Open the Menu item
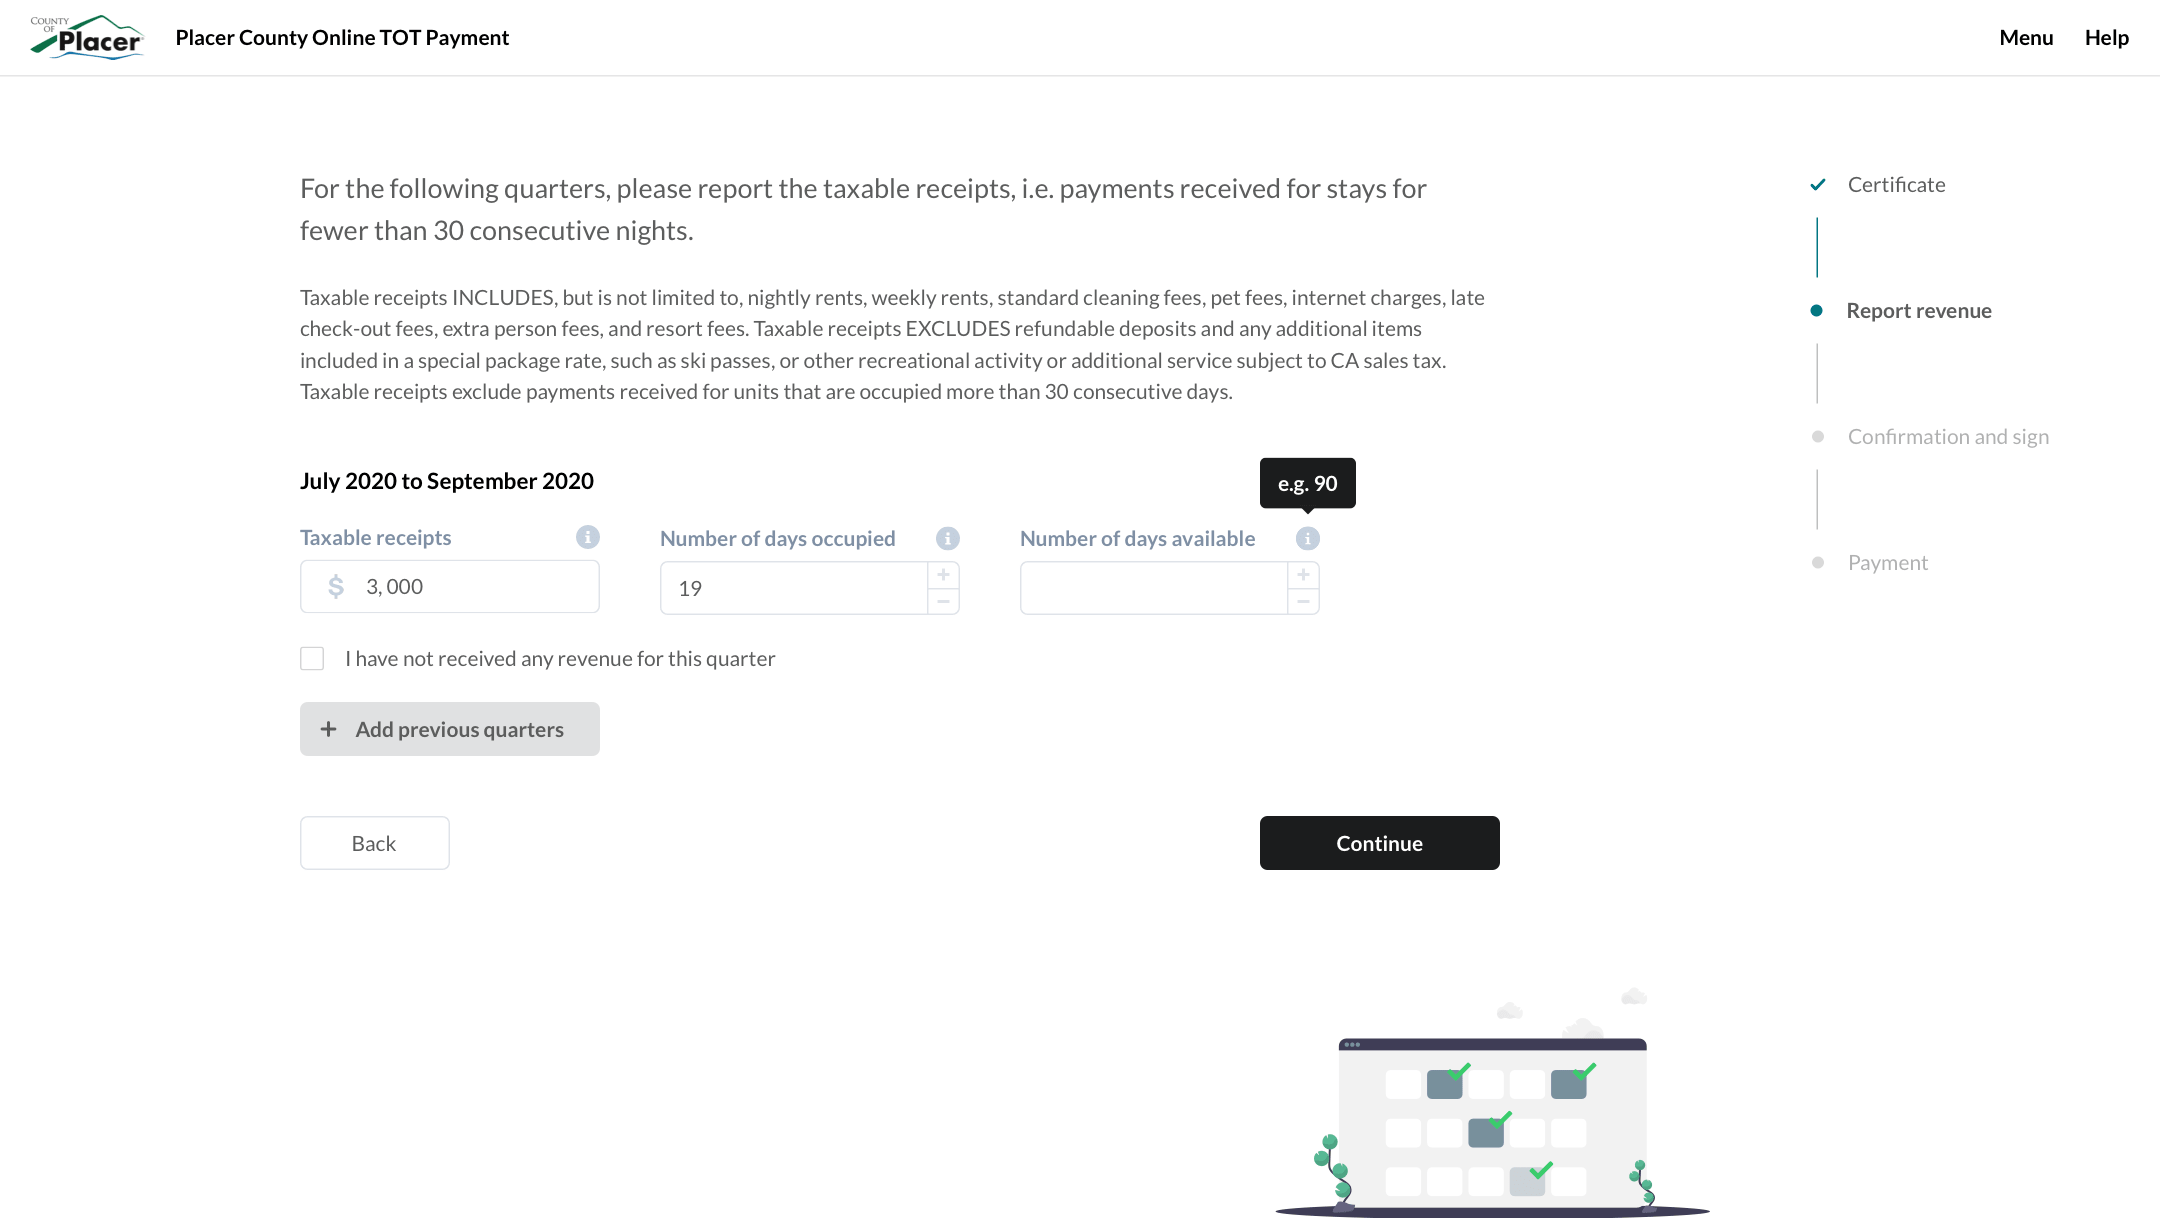Screen dimensions: 2160x1218 [x=2026, y=38]
